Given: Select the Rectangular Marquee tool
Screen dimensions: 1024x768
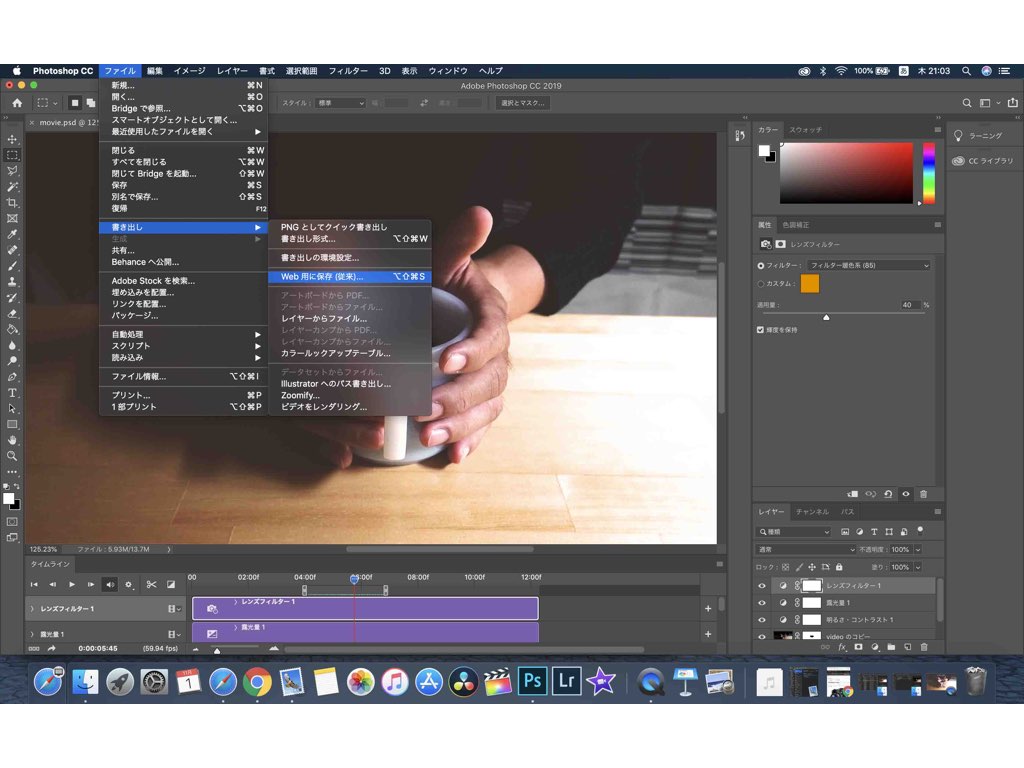Looking at the screenshot, I should tap(12, 155).
